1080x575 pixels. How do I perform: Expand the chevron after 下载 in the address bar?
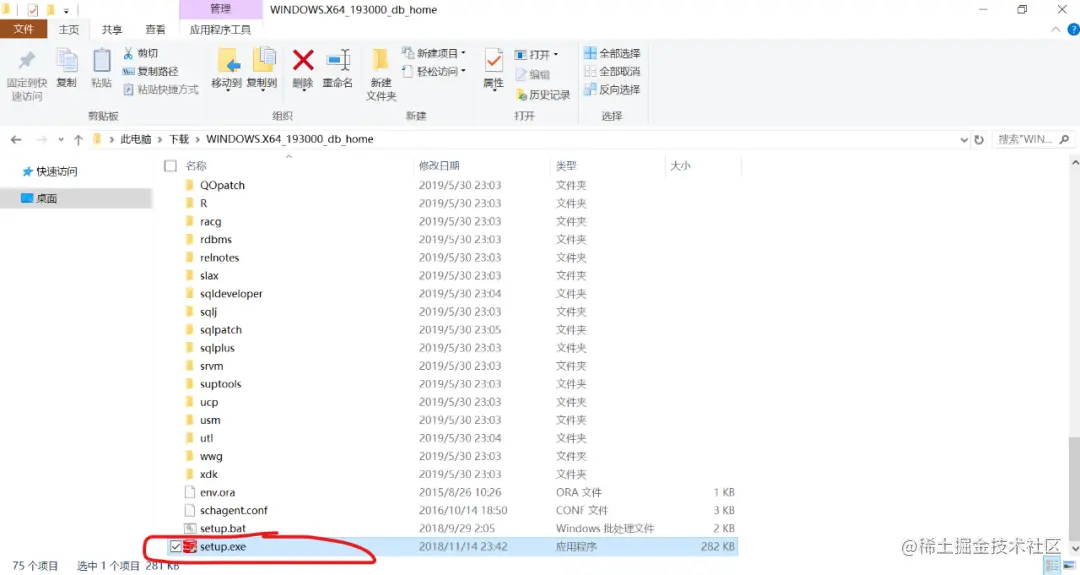click(198, 139)
